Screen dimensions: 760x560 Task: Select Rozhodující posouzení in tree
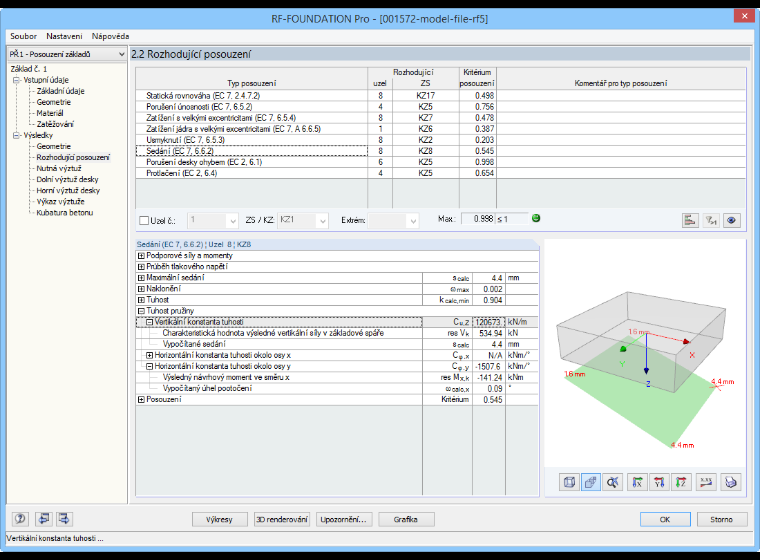tap(73, 158)
